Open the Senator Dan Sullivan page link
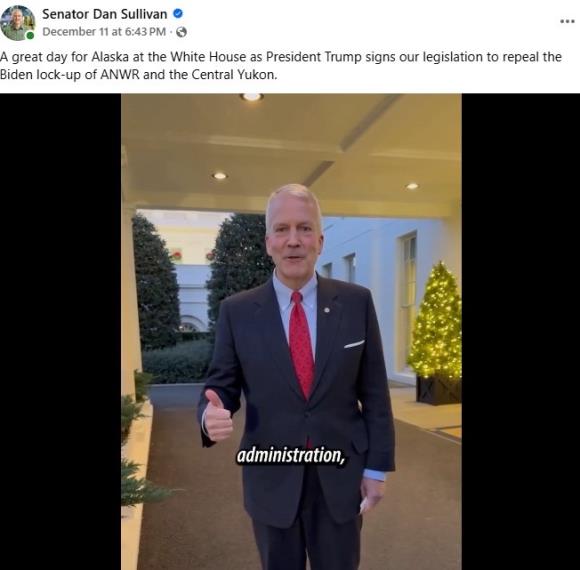The width and height of the screenshot is (580, 570). tap(105, 14)
